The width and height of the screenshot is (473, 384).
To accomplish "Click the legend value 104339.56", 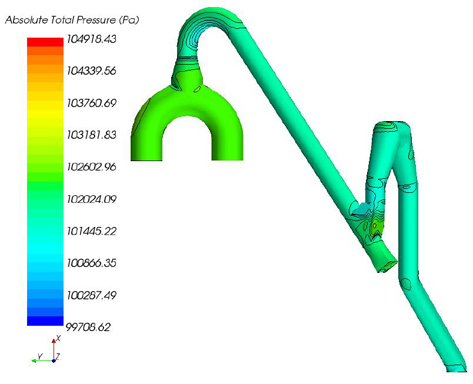I will (92, 71).
